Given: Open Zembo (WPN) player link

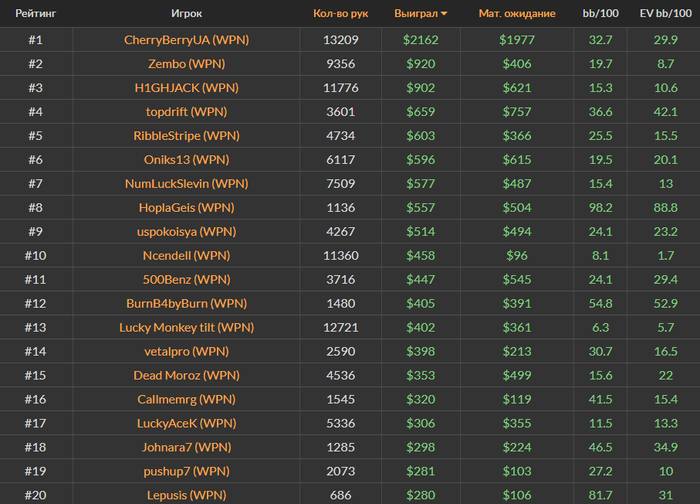Looking at the screenshot, I should 185,64.
